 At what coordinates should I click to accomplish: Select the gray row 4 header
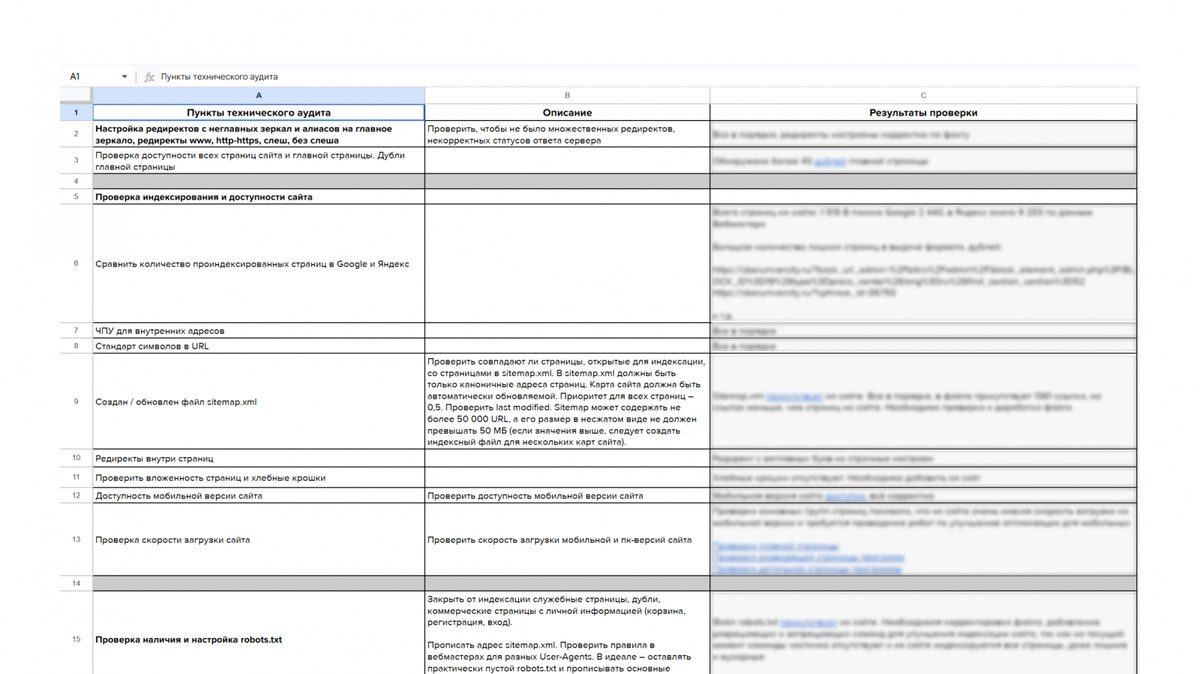(76, 181)
